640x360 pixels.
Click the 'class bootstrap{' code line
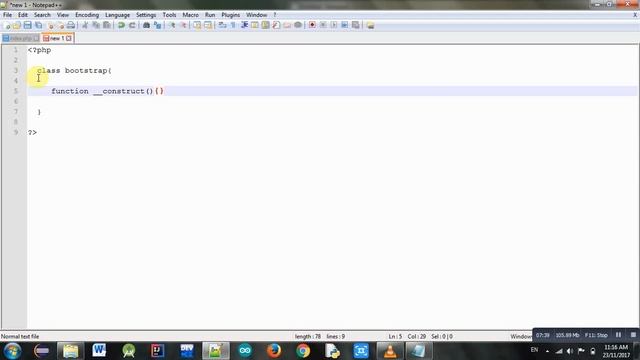[75, 71]
